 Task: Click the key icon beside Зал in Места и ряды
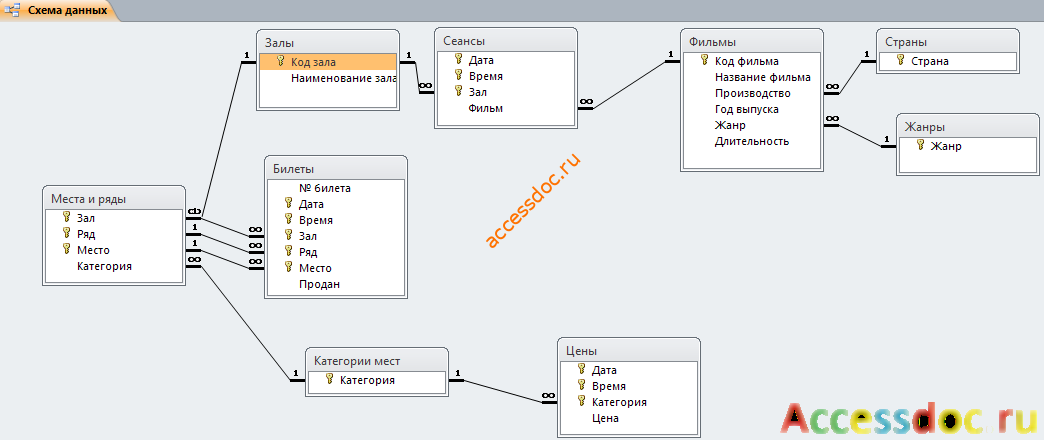(66, 216)
